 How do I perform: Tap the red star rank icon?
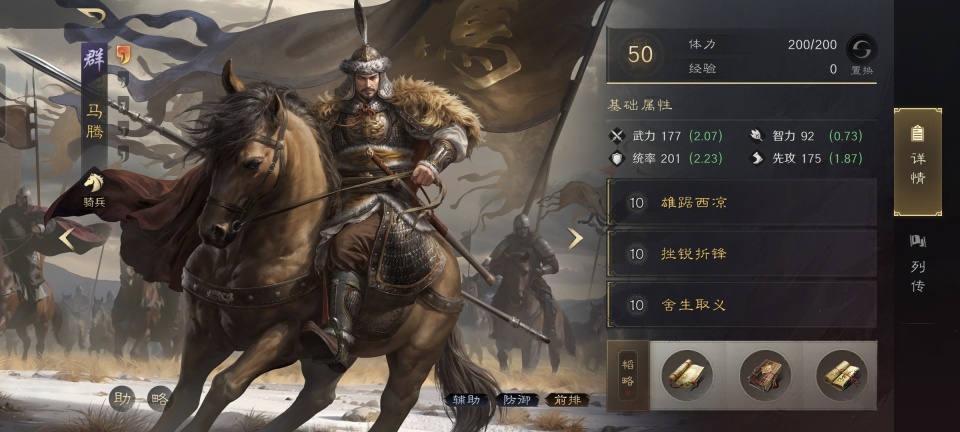click(124, 55)
